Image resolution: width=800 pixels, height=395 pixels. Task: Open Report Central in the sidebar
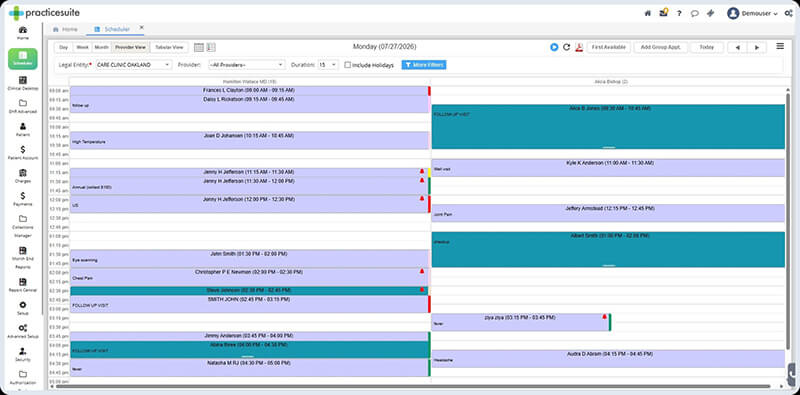click(22, 285)
